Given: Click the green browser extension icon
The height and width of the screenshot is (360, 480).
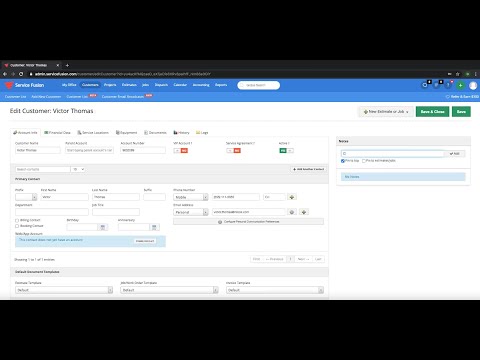Looking at the screenshot, I should 467,74.
